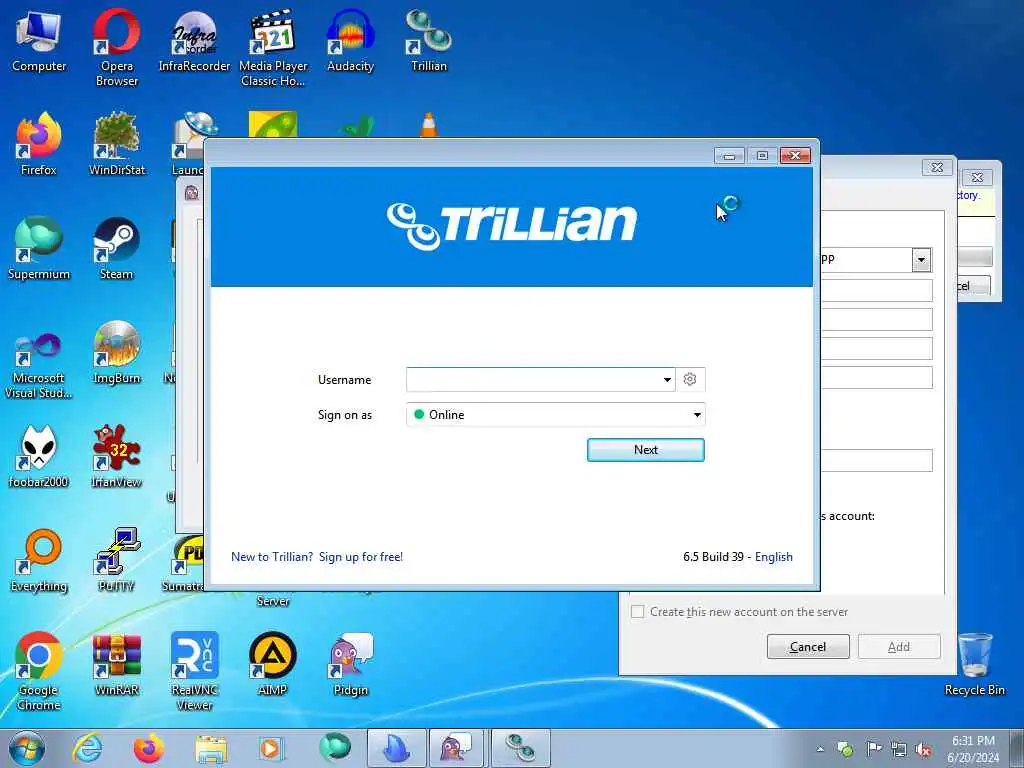This screenshot has height=768, width=1024.
Task: Open Internet Explorer from the taskbar
Action: tap(87, 748)
